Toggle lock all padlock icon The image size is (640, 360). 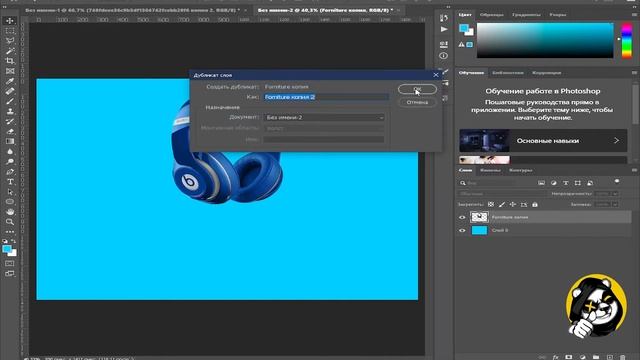(535, 204)
